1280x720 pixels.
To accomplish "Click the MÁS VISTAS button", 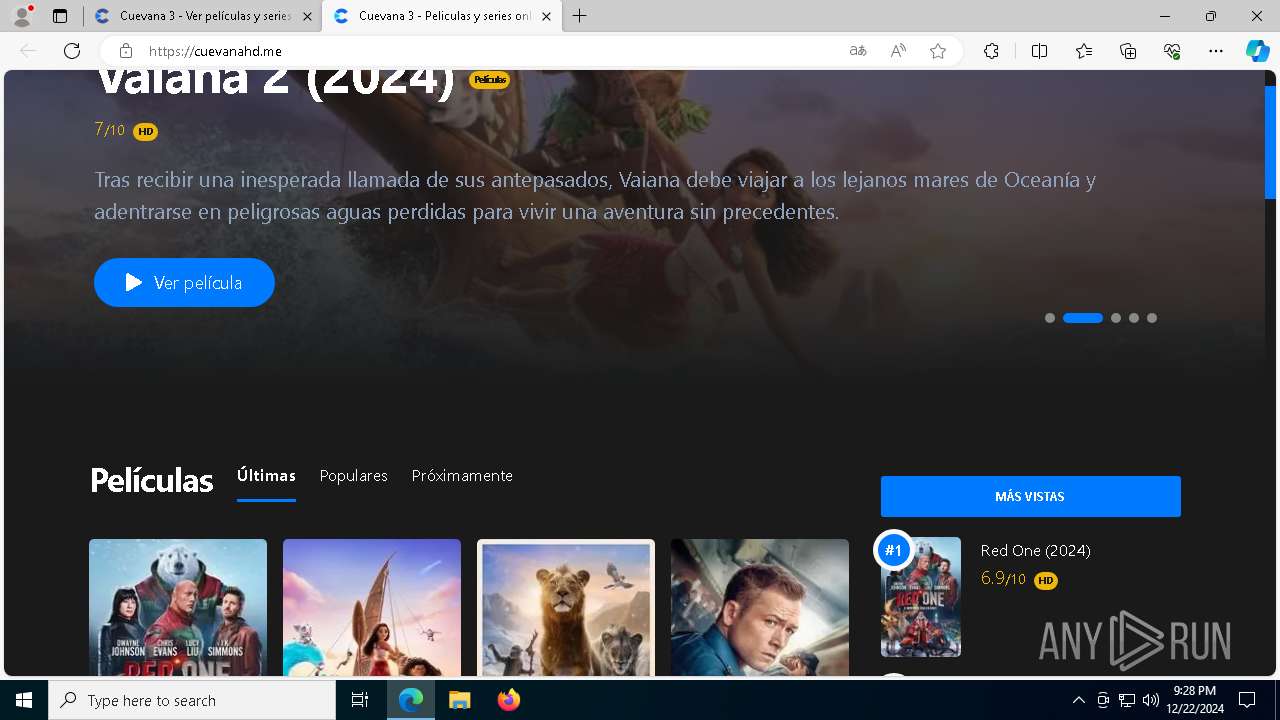I will click(1030, 496).
